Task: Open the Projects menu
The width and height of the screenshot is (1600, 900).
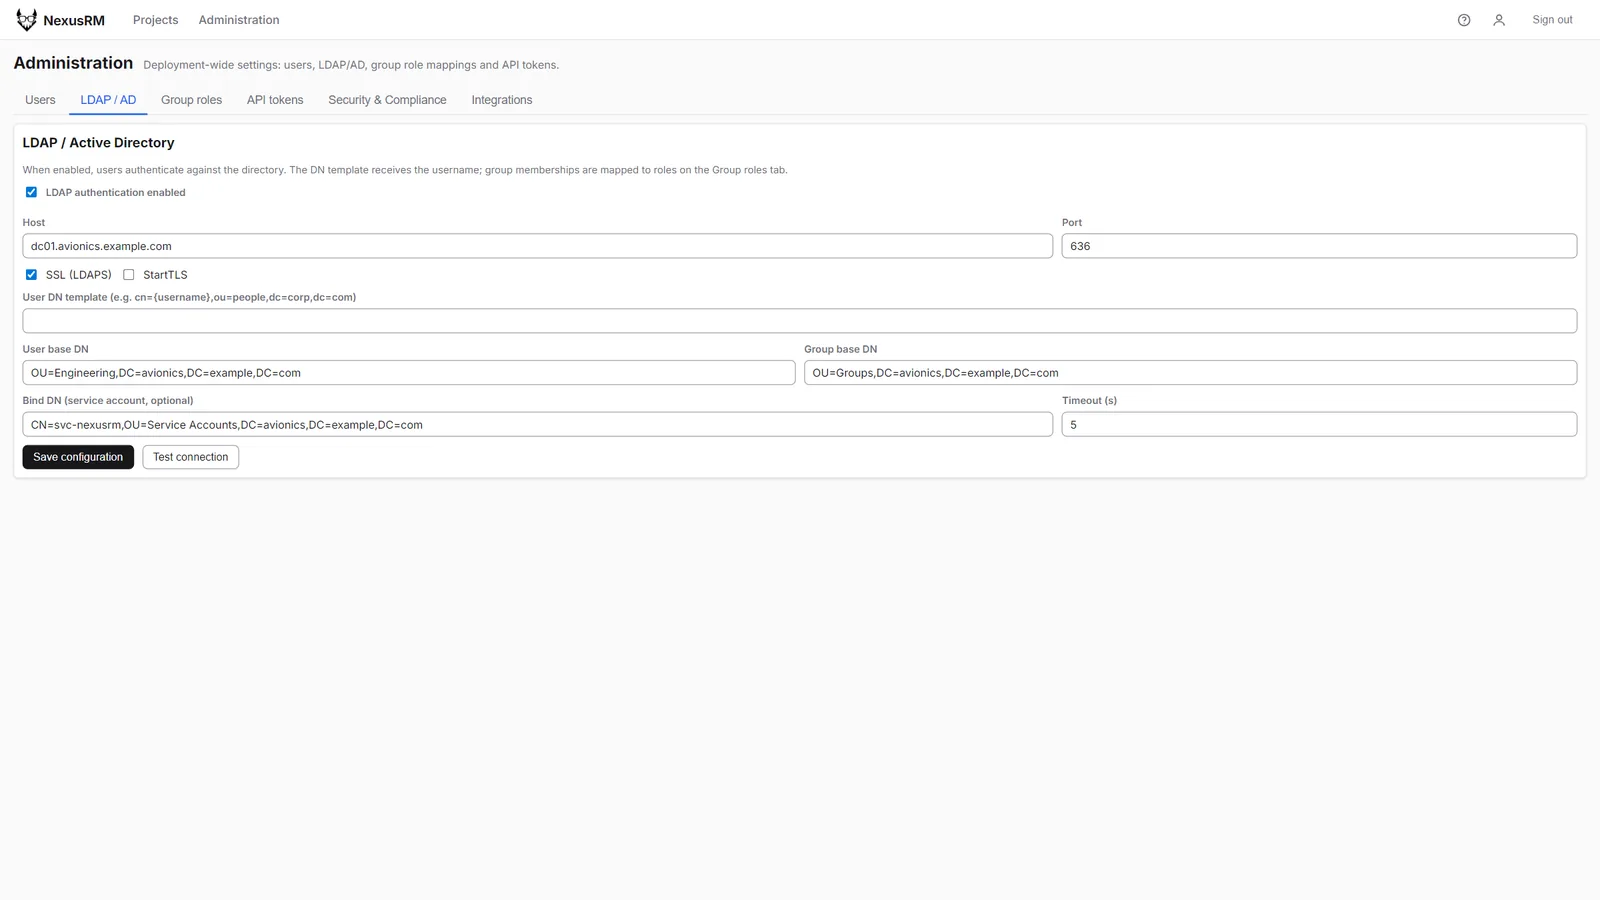Action: click(155, 20)
